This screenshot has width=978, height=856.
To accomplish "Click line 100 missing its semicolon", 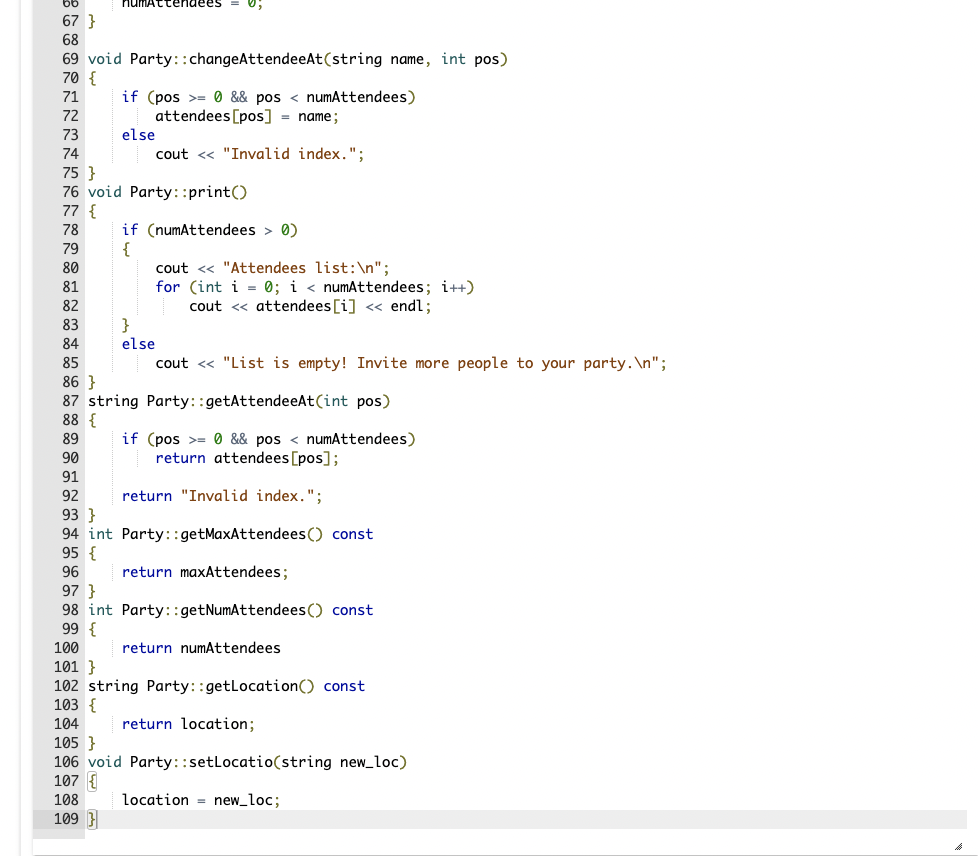I will tap(202, 648).
